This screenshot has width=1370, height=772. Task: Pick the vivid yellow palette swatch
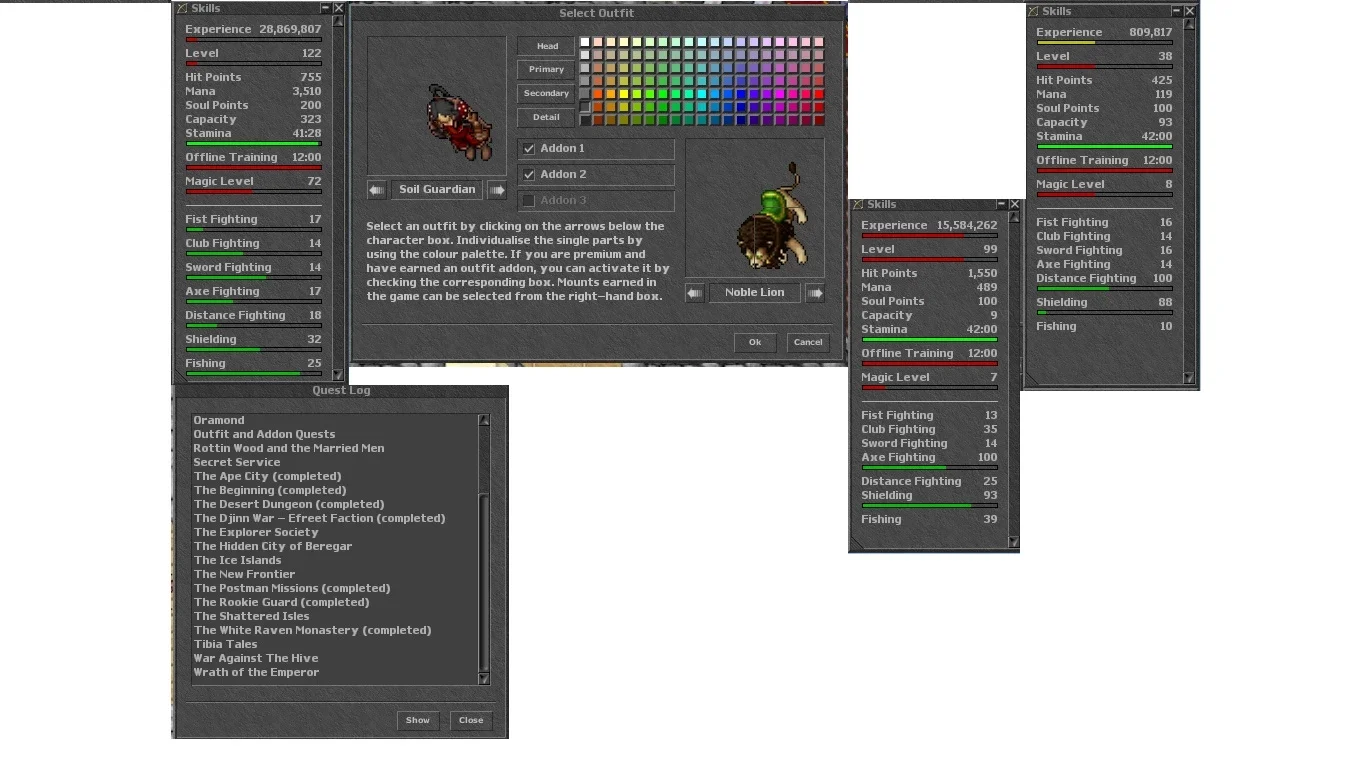click(624, 94)
